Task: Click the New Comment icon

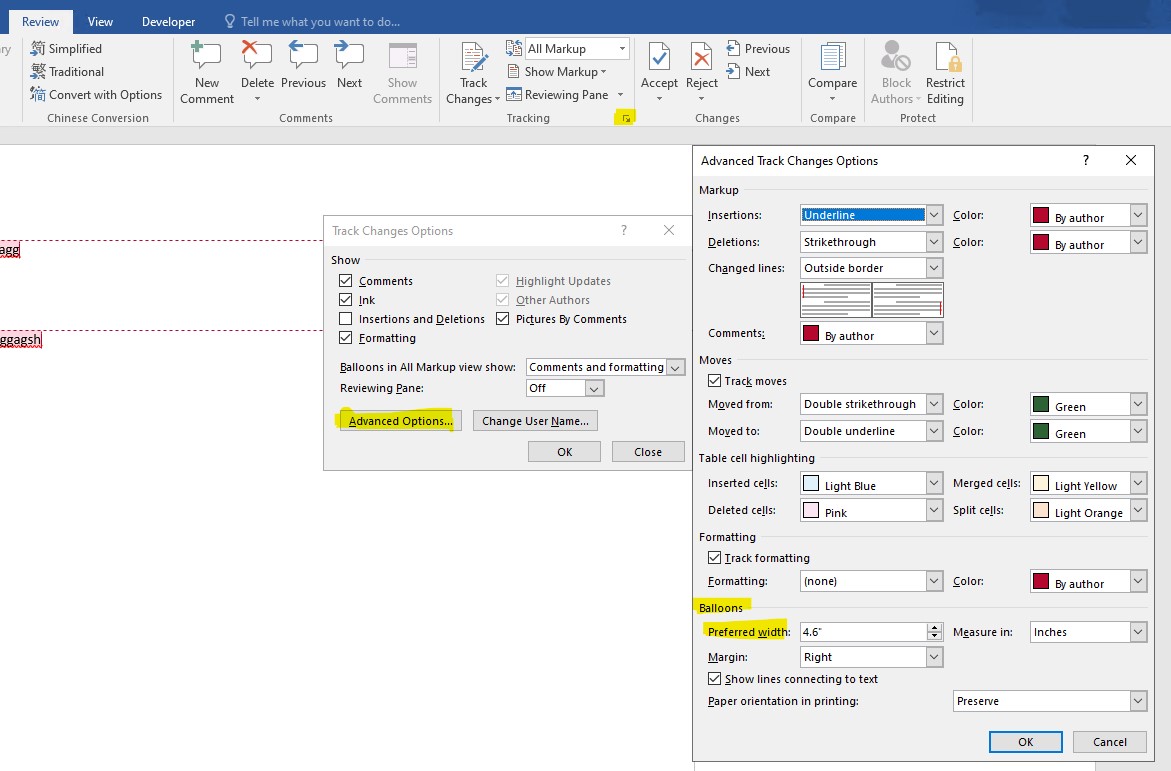Action: [206, 56]
